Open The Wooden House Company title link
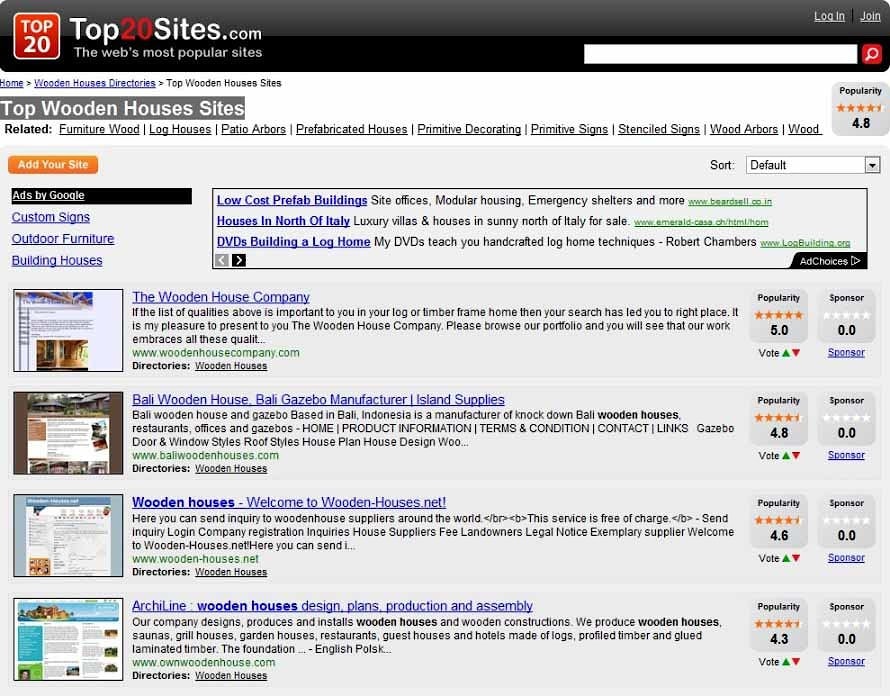The width and height of the screenshot is (890, 696). pos(221,297)
